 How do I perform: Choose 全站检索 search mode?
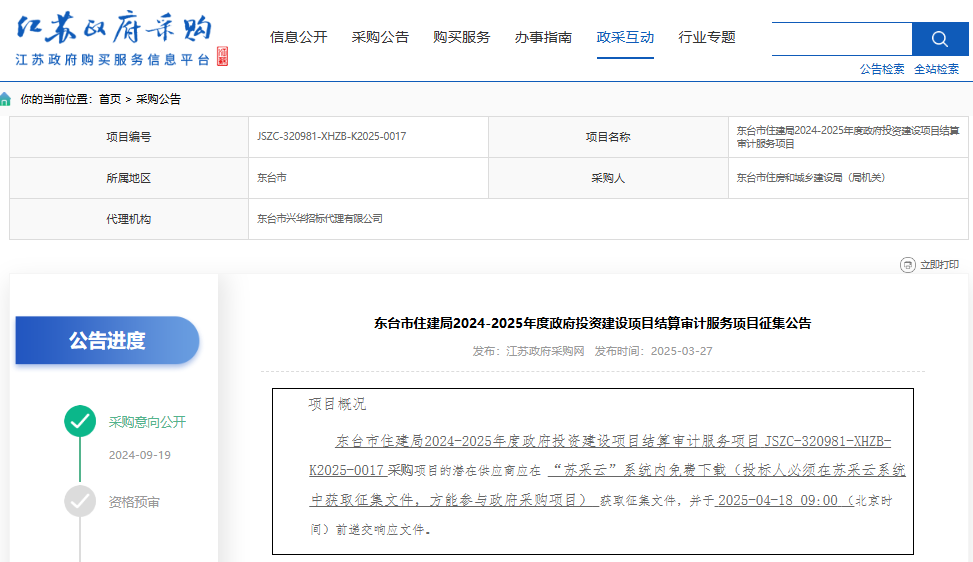coord(936,69)
